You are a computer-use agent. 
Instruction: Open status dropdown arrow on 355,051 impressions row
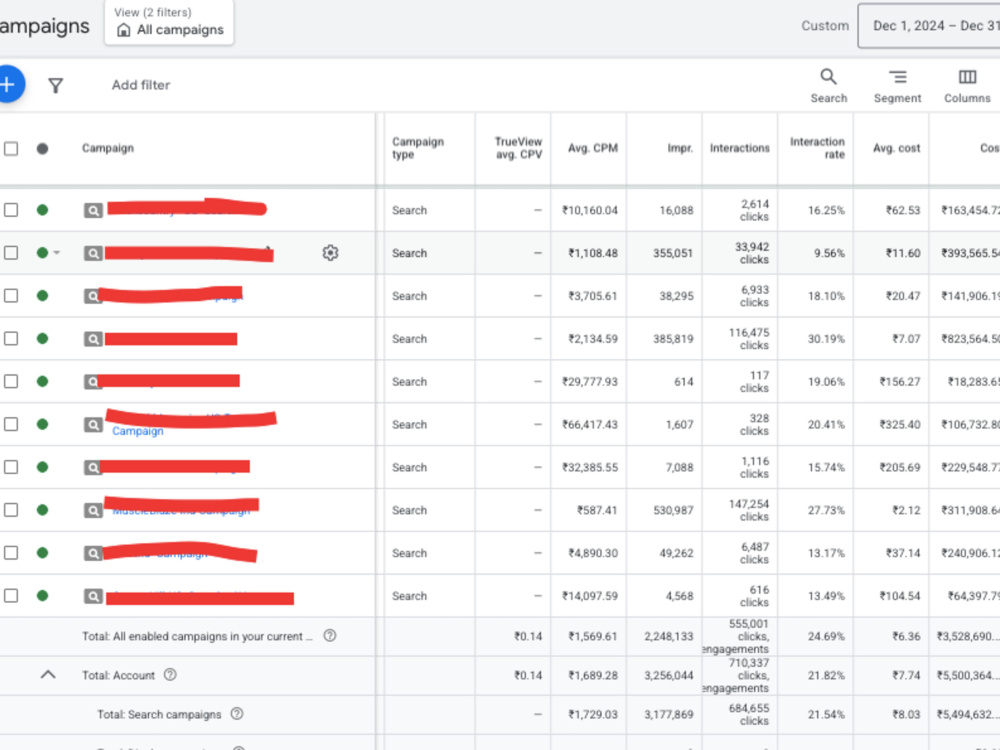57,253
